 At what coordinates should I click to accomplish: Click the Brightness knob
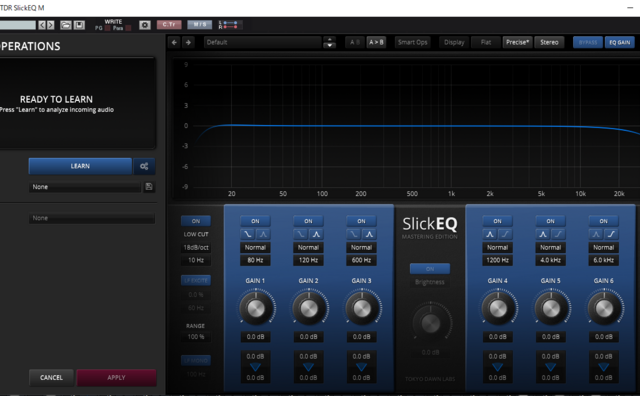click(431, 323)
